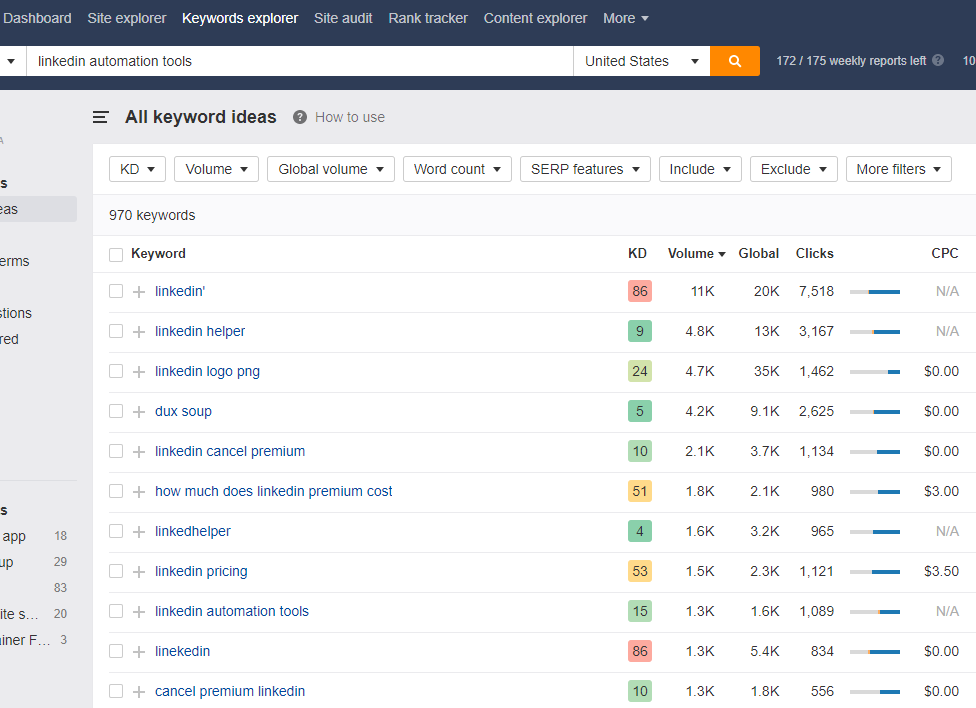976x708 pixels.
Task: Sort the table by Clicks column header
Action: click(x=815, y=253)
